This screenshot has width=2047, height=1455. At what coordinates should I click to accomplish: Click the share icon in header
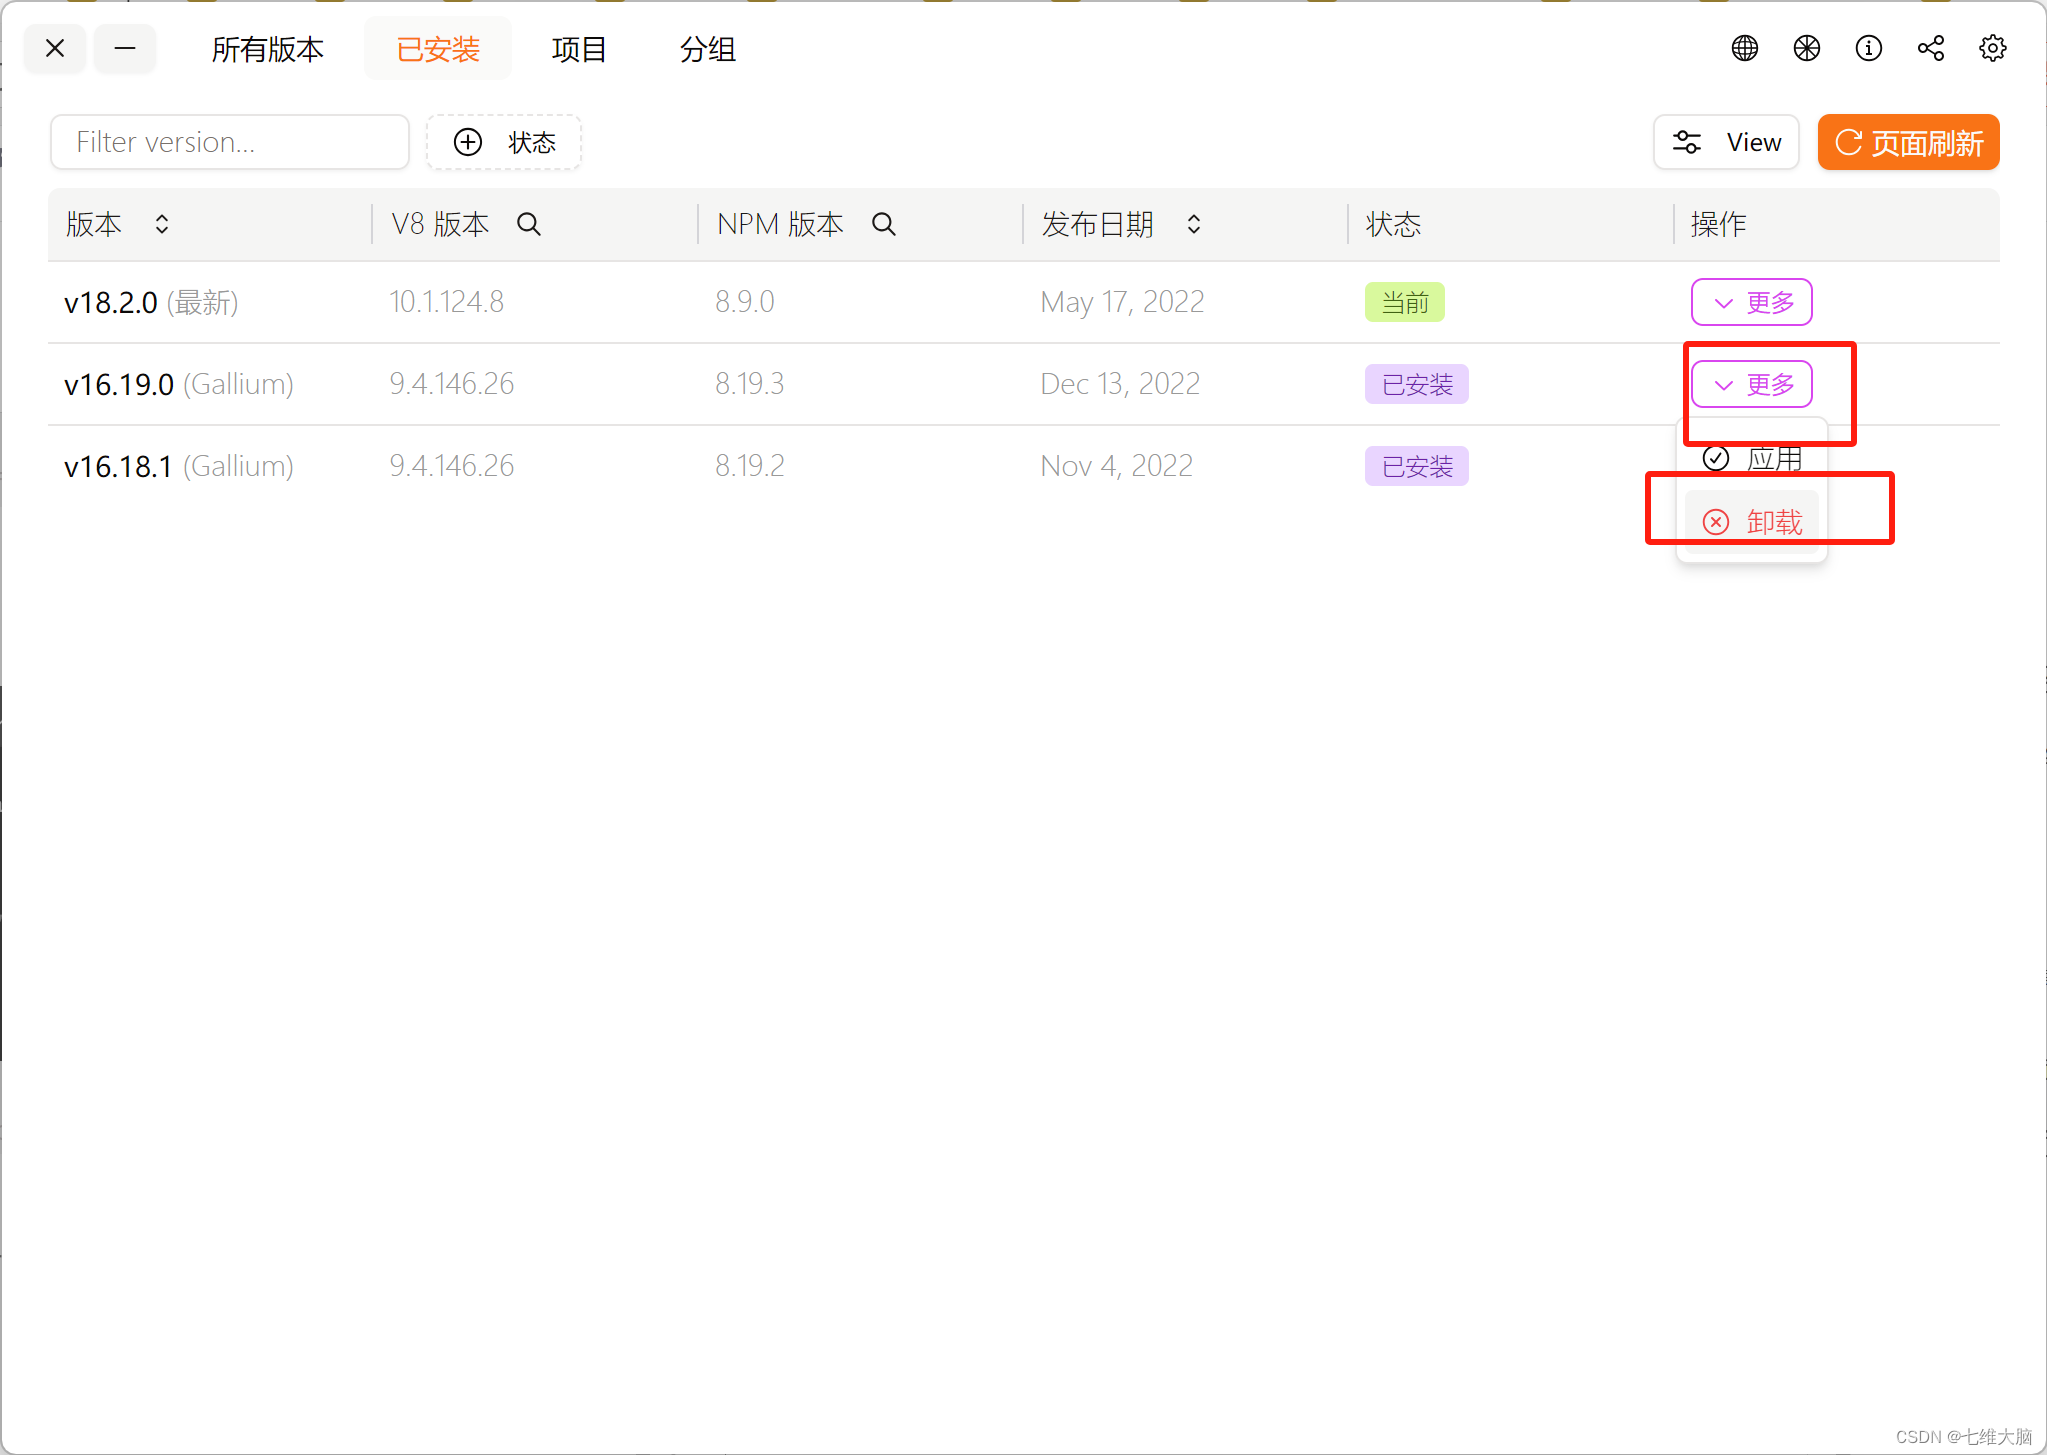tap(1930, 48)
